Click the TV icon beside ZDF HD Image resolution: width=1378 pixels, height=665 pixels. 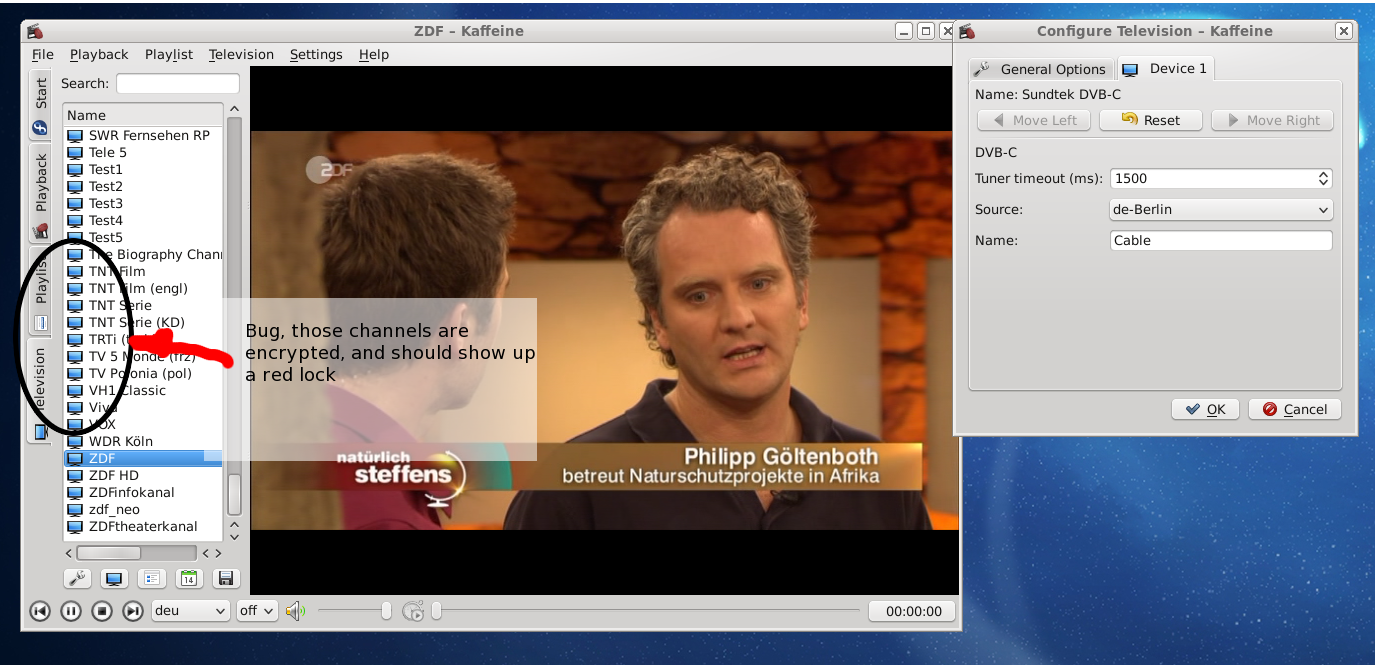[x=75, y=475]
